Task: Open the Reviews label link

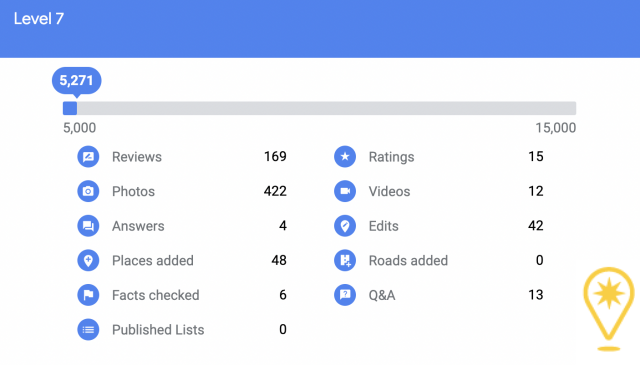Action: coord(137,157)
